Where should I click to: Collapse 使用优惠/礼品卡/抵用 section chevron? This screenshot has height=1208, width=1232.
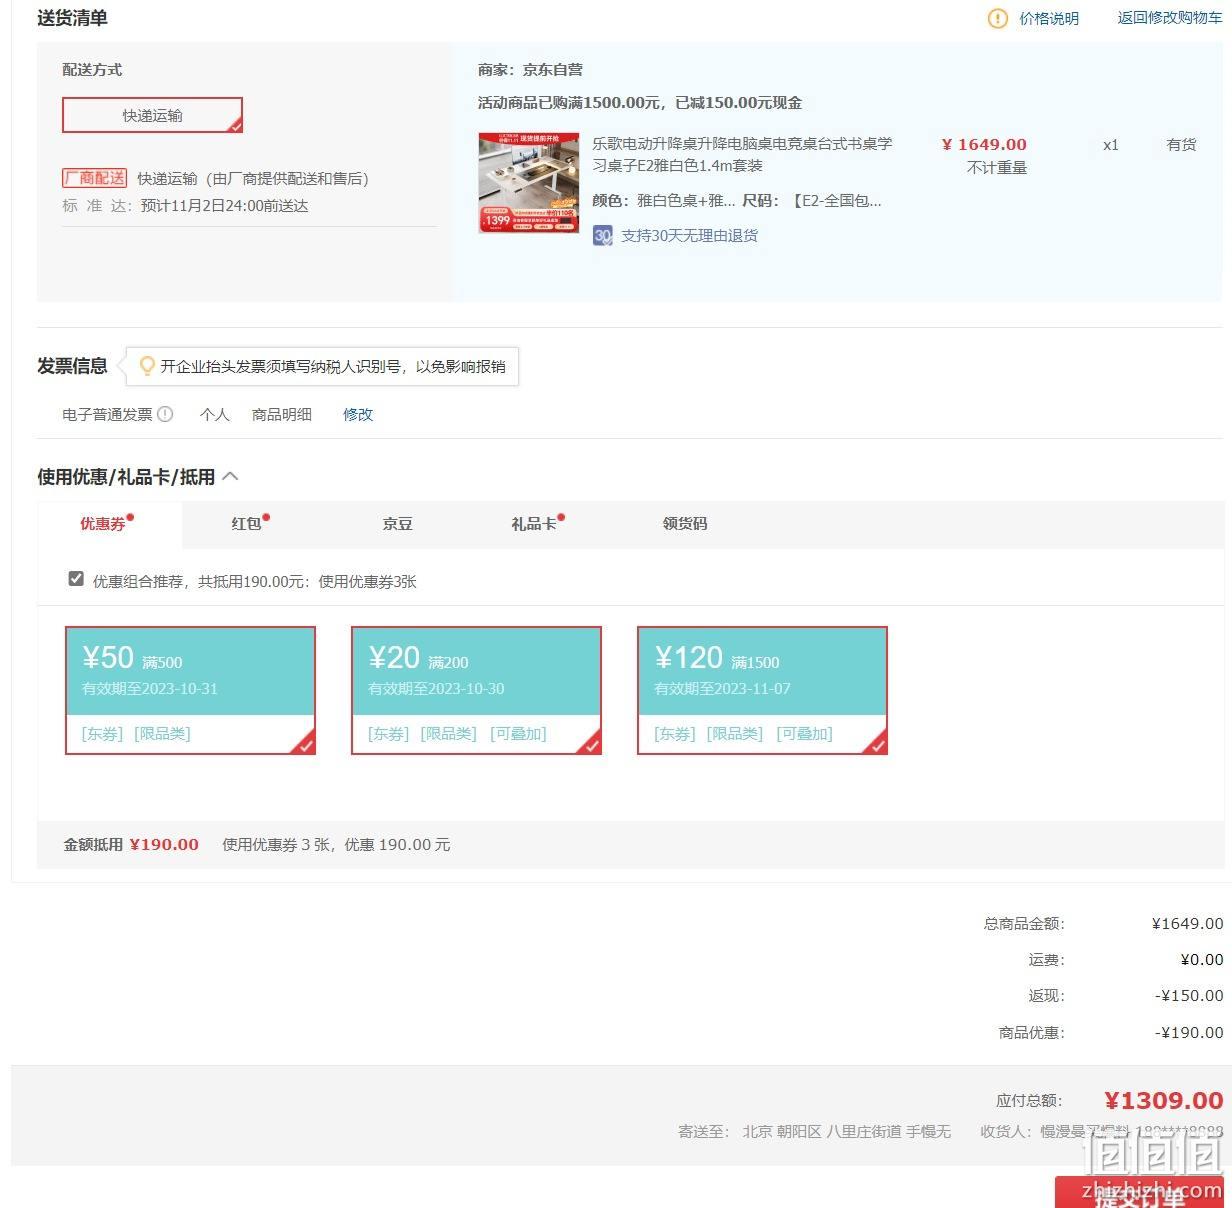pyautogui.click(x=230, y=476)
